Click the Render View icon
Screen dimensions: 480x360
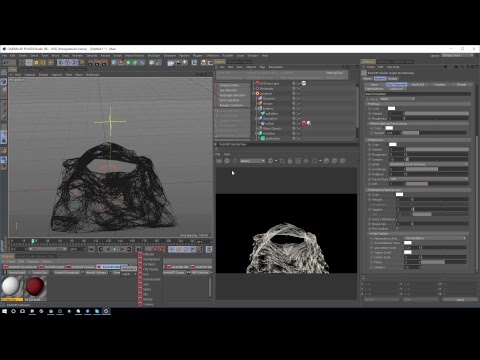(x=90, y=62)
